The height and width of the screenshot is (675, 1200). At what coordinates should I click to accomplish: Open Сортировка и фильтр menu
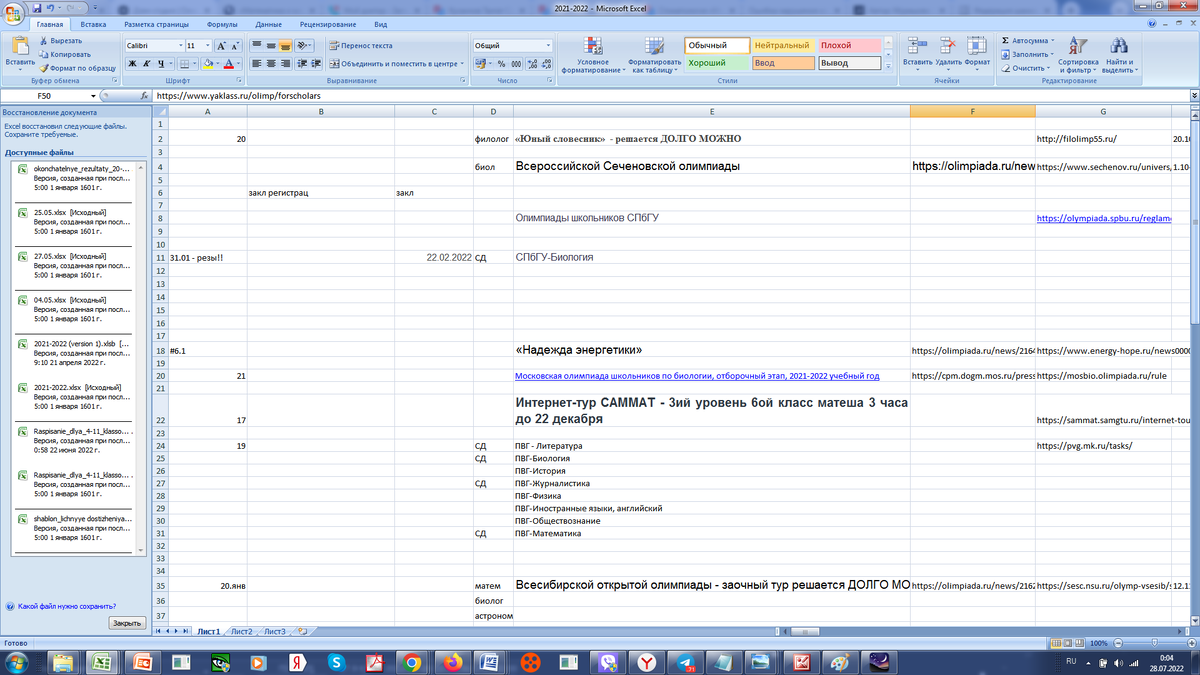pos(1078,55)
